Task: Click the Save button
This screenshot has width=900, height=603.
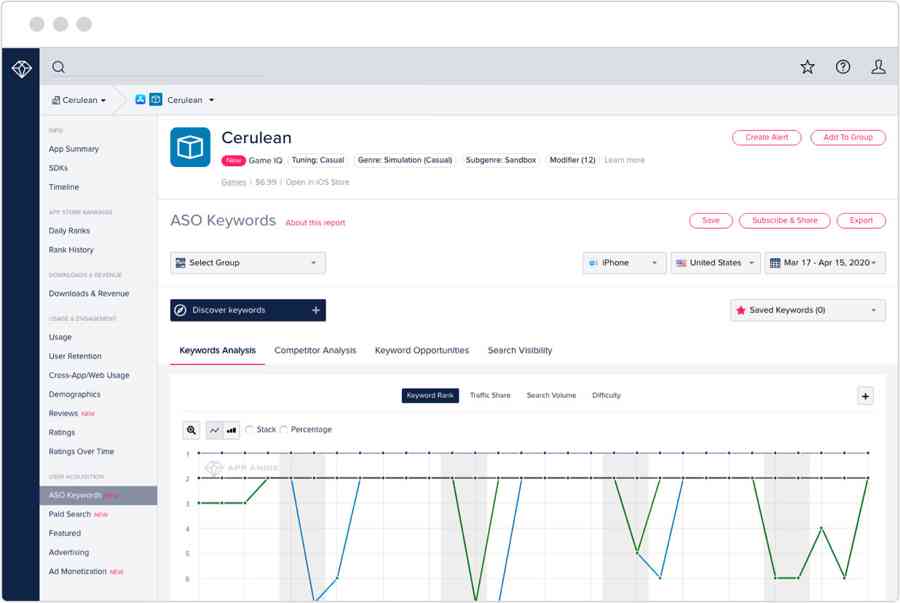Action: click(x=711, y=221)
